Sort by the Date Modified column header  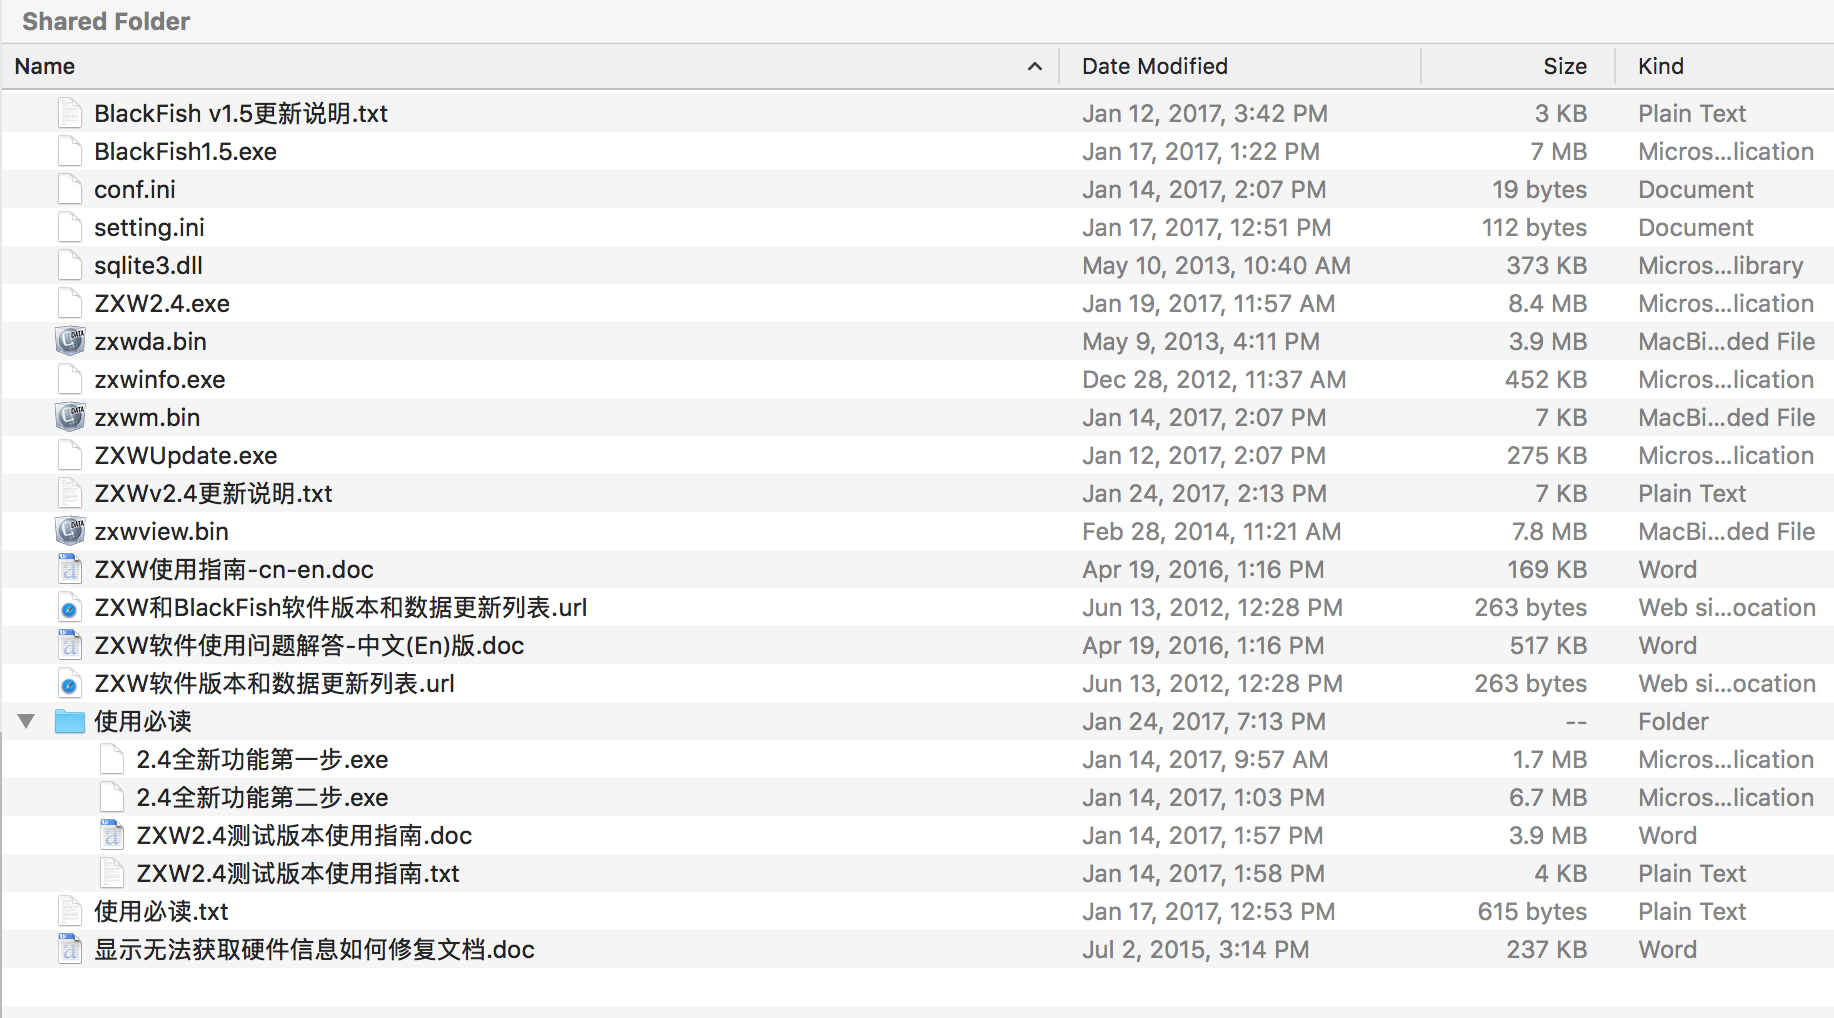[1240, 66]
